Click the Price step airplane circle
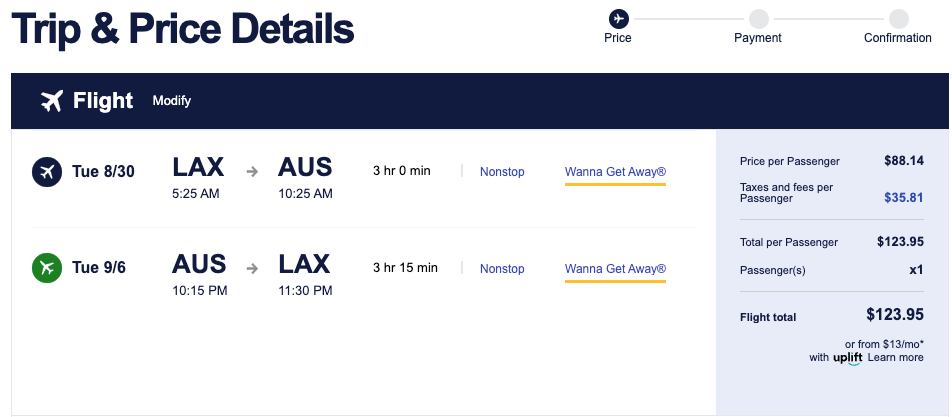This screenshot has height=417, width=952. (x=618, y=18)
